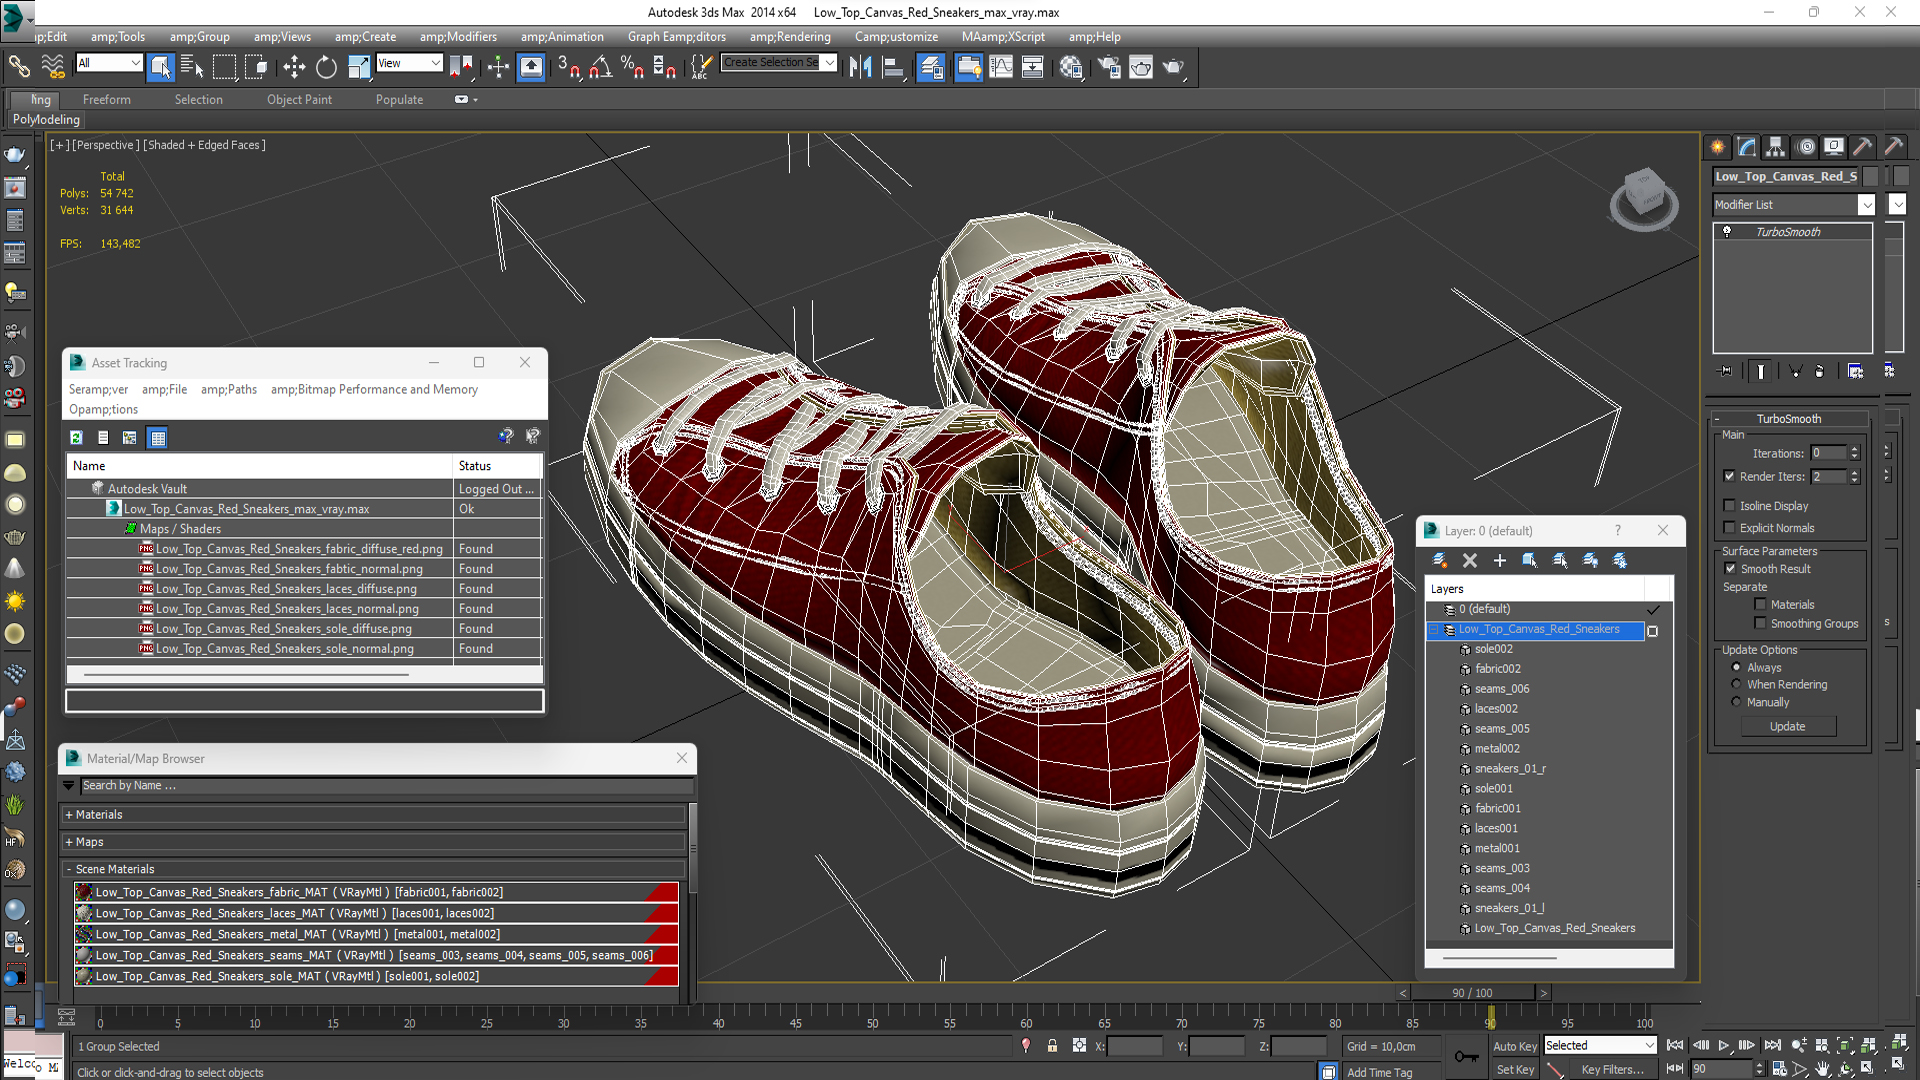Choose the Select and Rotate tool
The width and height of the screenshot is (1920, 1080).
(x=326, y=67)
